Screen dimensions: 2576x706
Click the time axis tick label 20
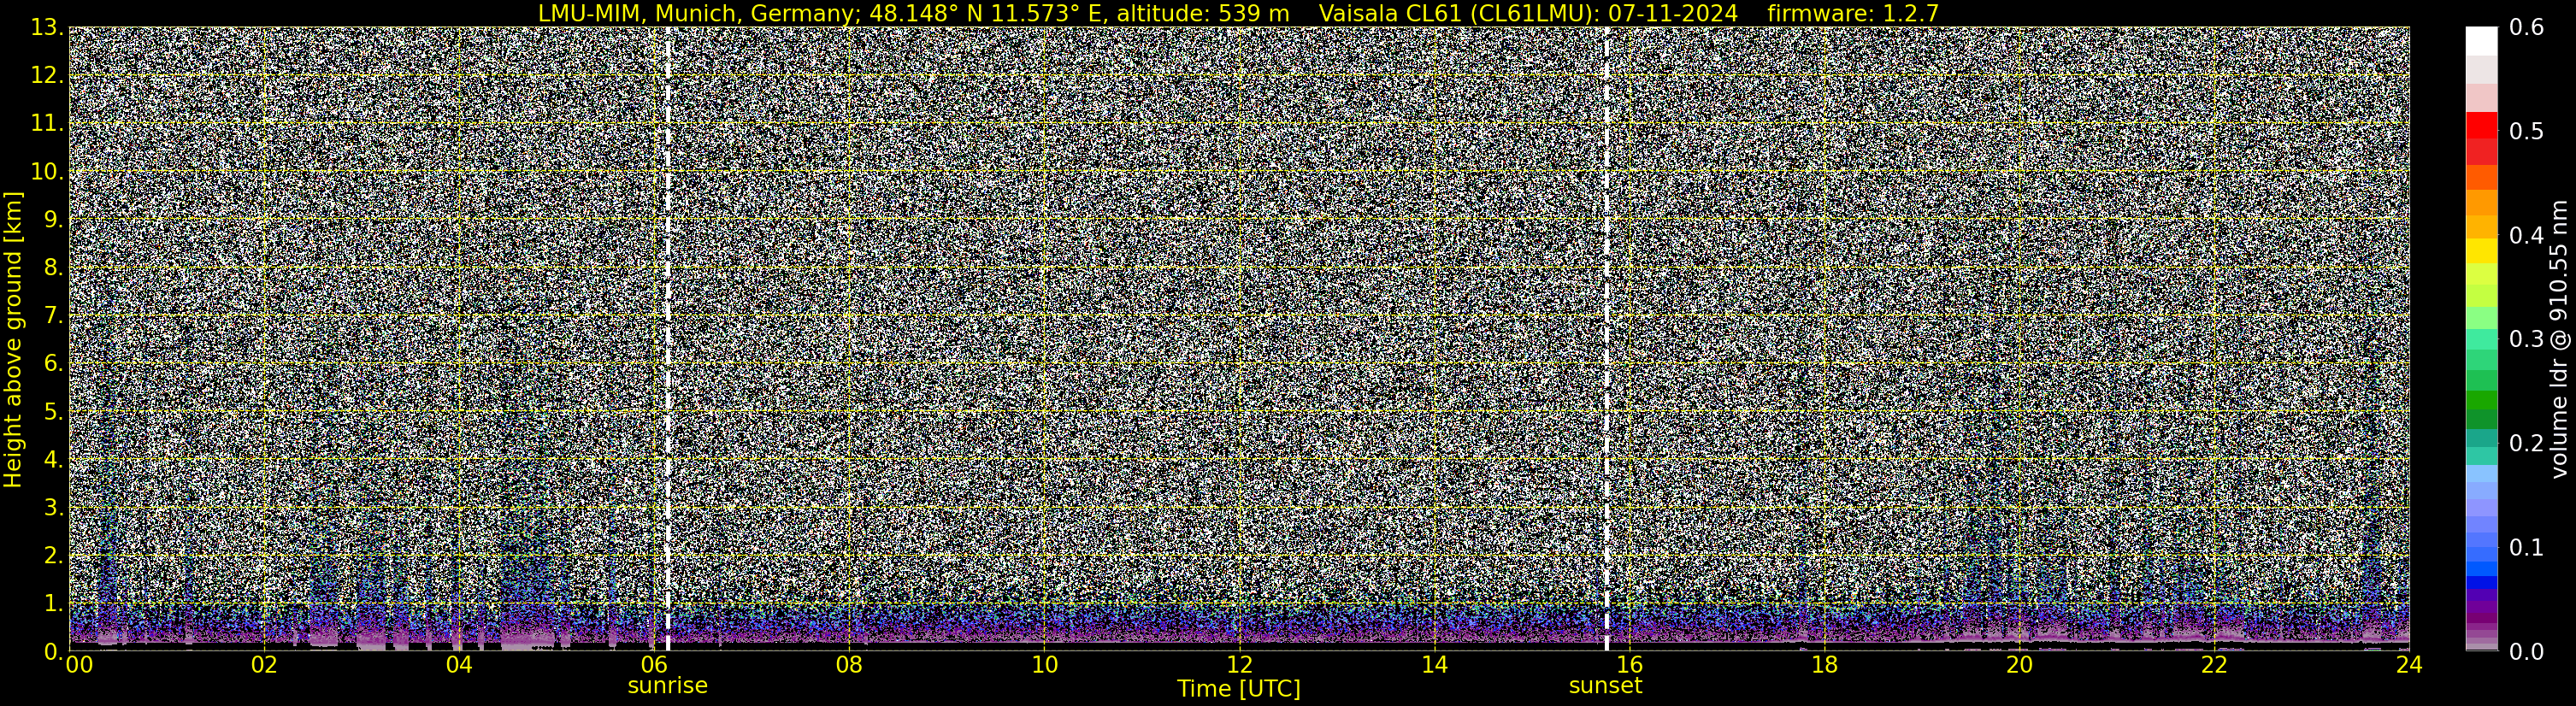(2019, 665)
